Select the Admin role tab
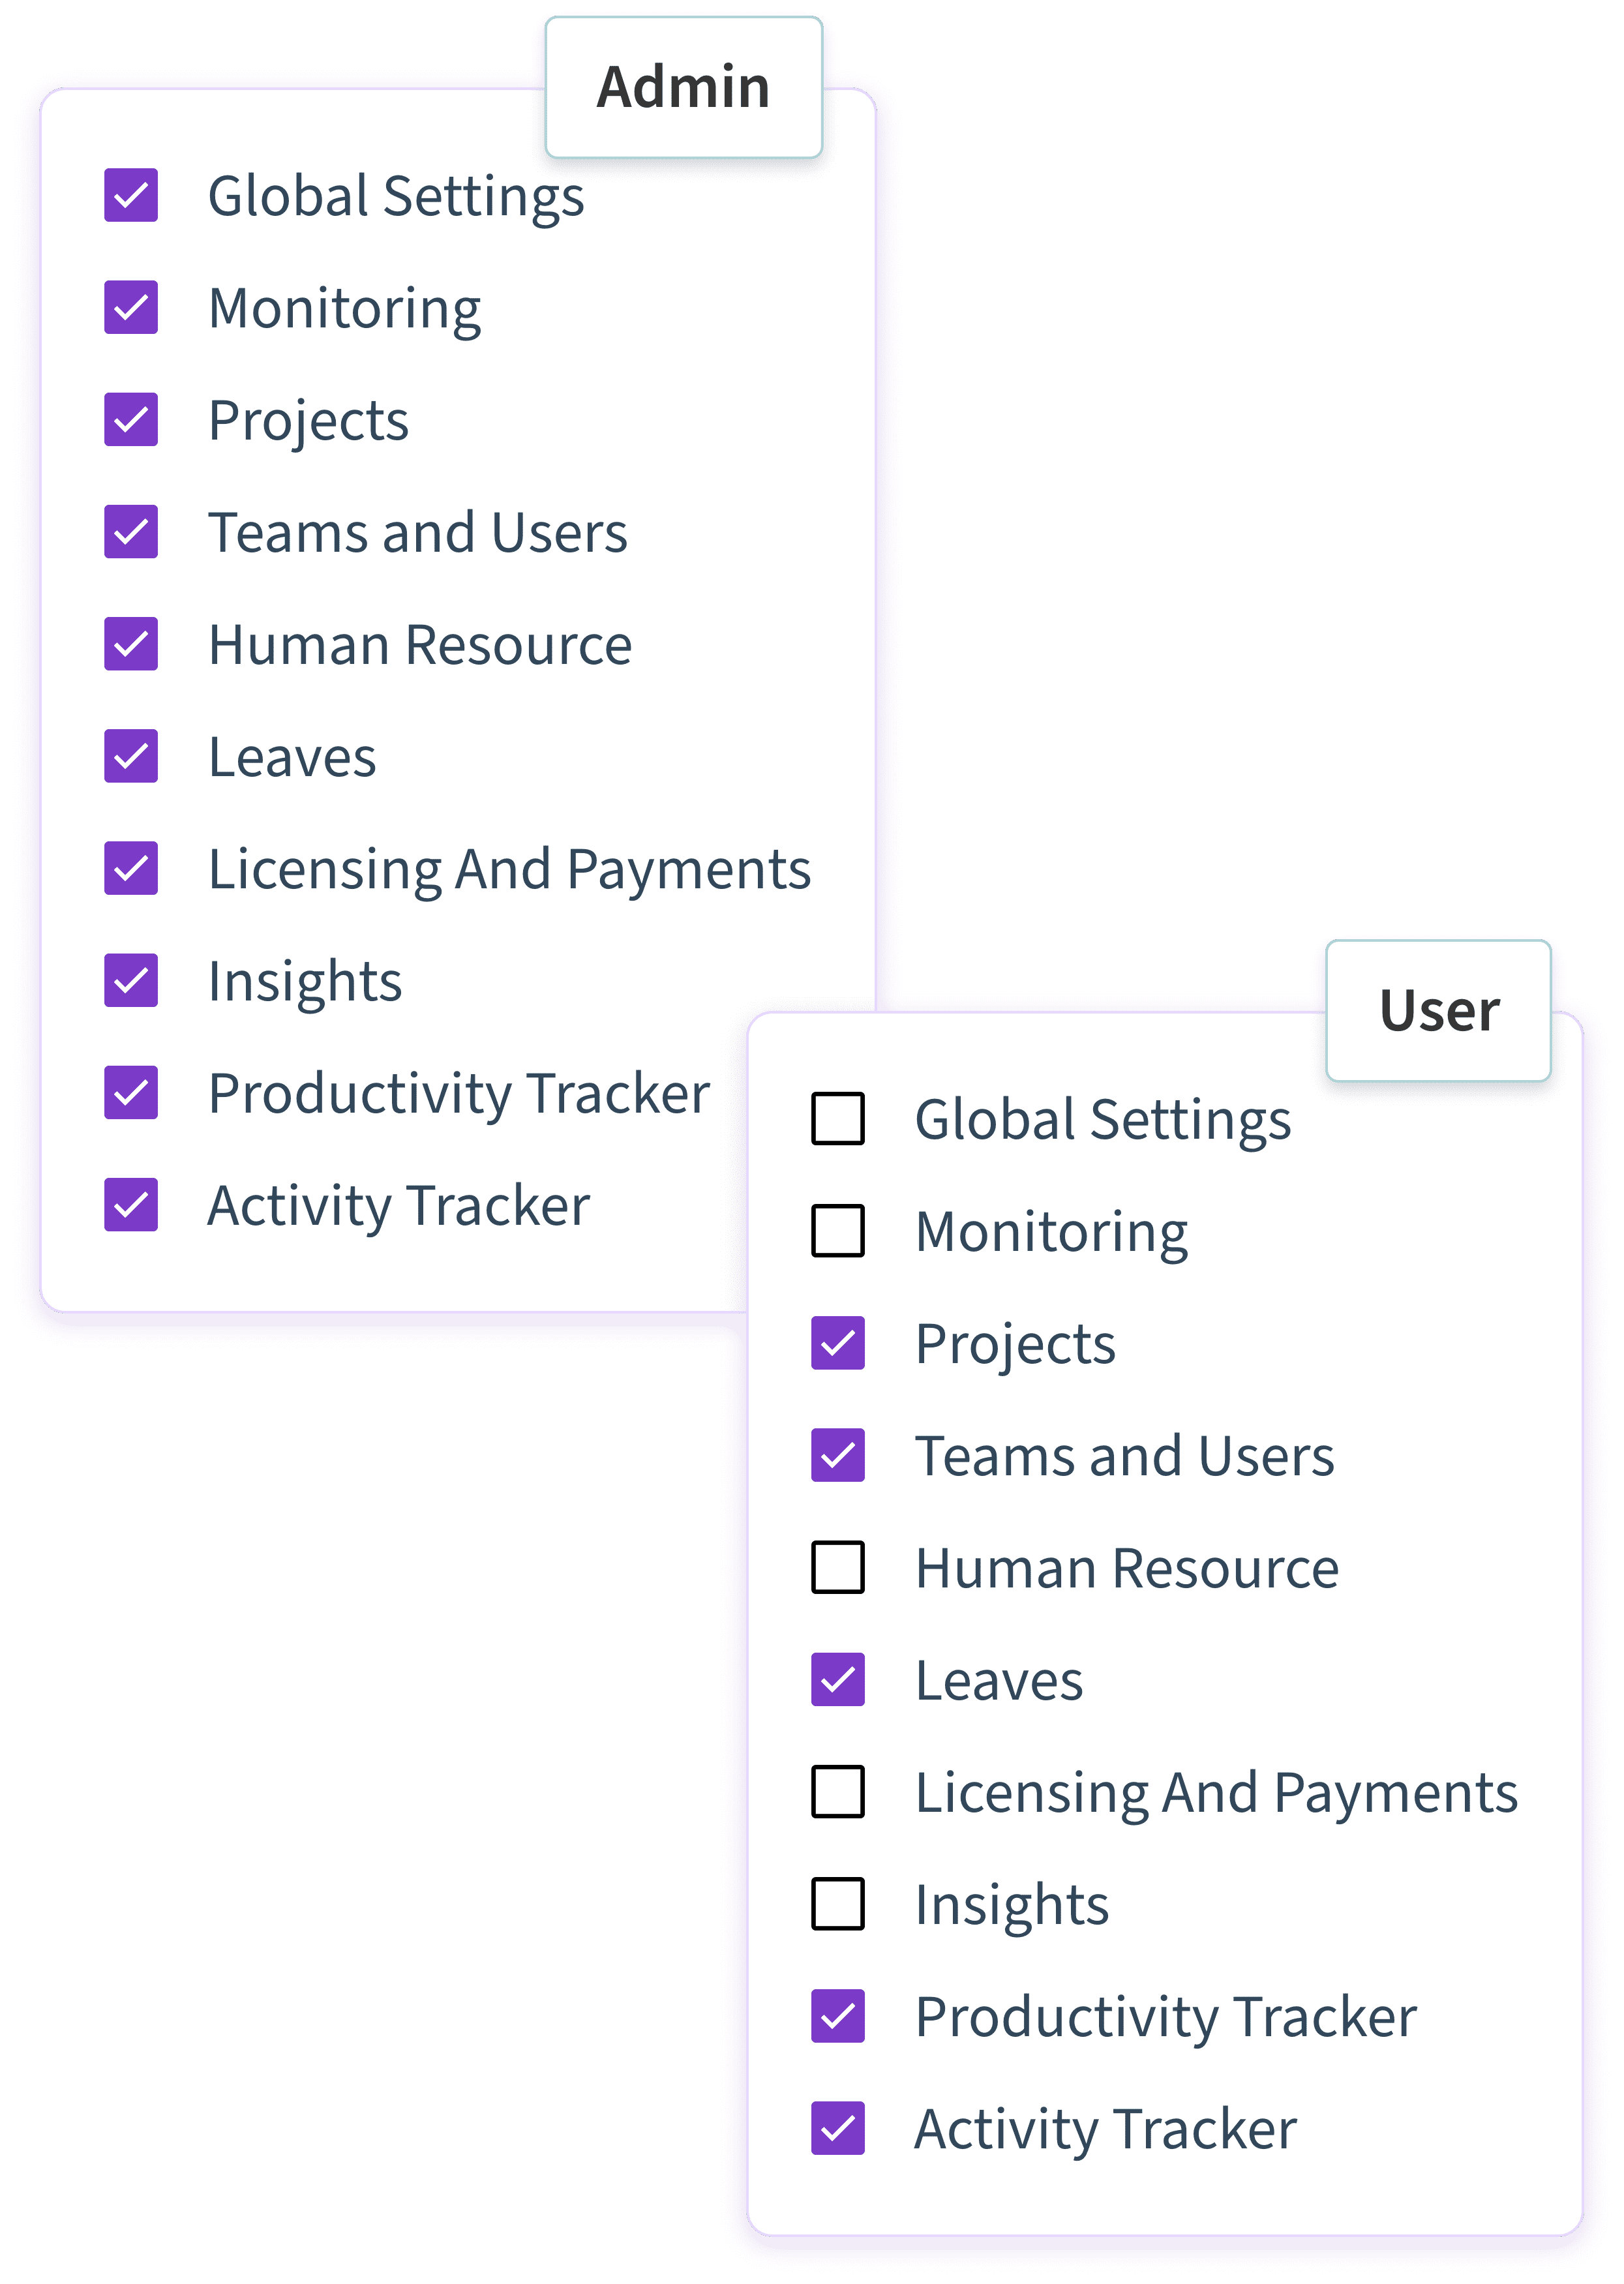The width and height of the screenshot is (1624, 2284). click(683, 87)
